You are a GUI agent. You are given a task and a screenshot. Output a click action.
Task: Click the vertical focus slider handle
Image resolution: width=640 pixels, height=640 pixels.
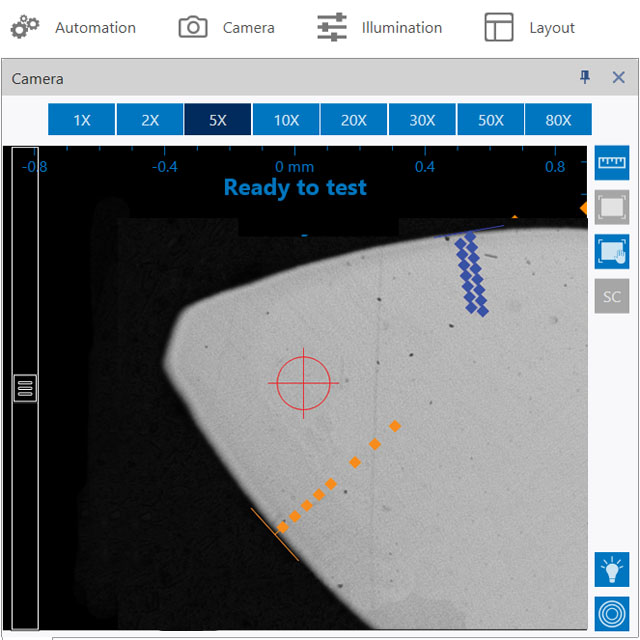pos(25,388)
